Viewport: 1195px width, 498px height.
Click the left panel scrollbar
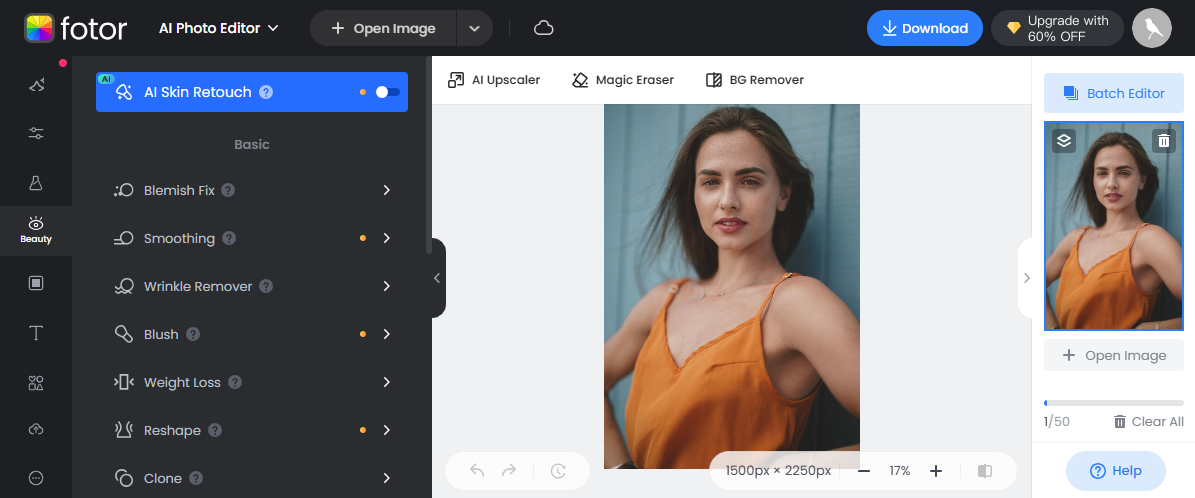click(x=428, y=157)
